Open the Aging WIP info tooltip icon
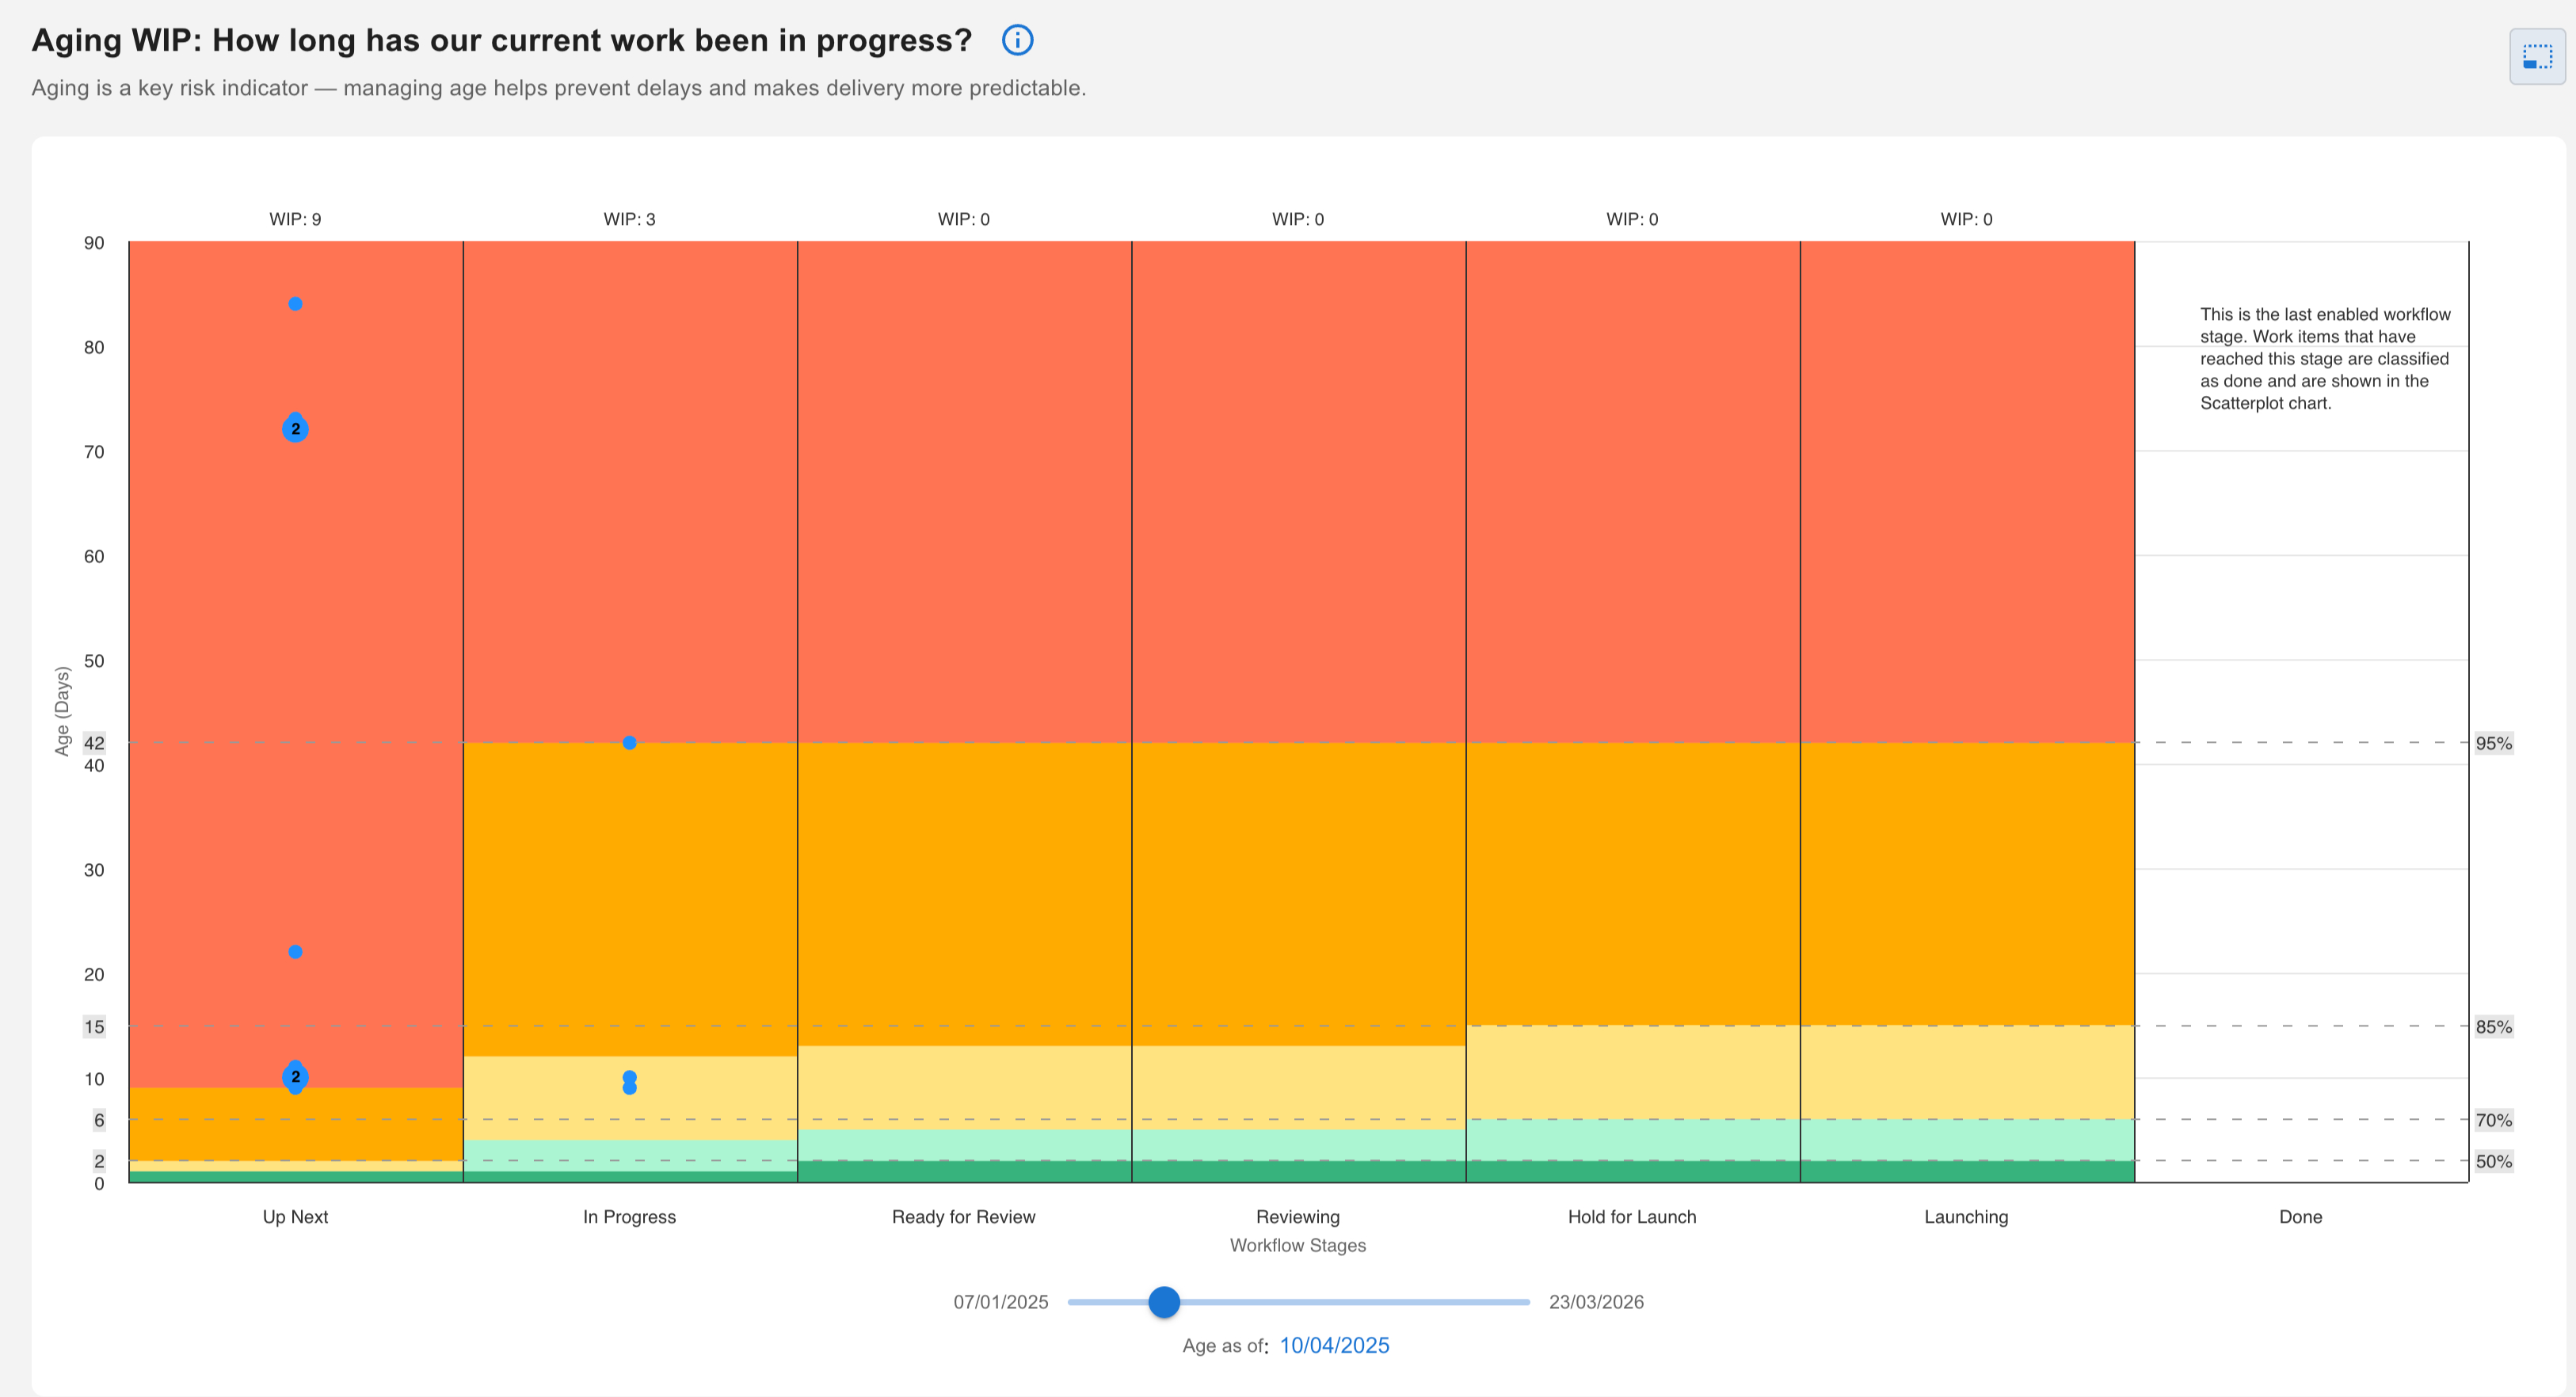Image resolution: width=2576 pixels, height=1397 pixels. 1016,40
